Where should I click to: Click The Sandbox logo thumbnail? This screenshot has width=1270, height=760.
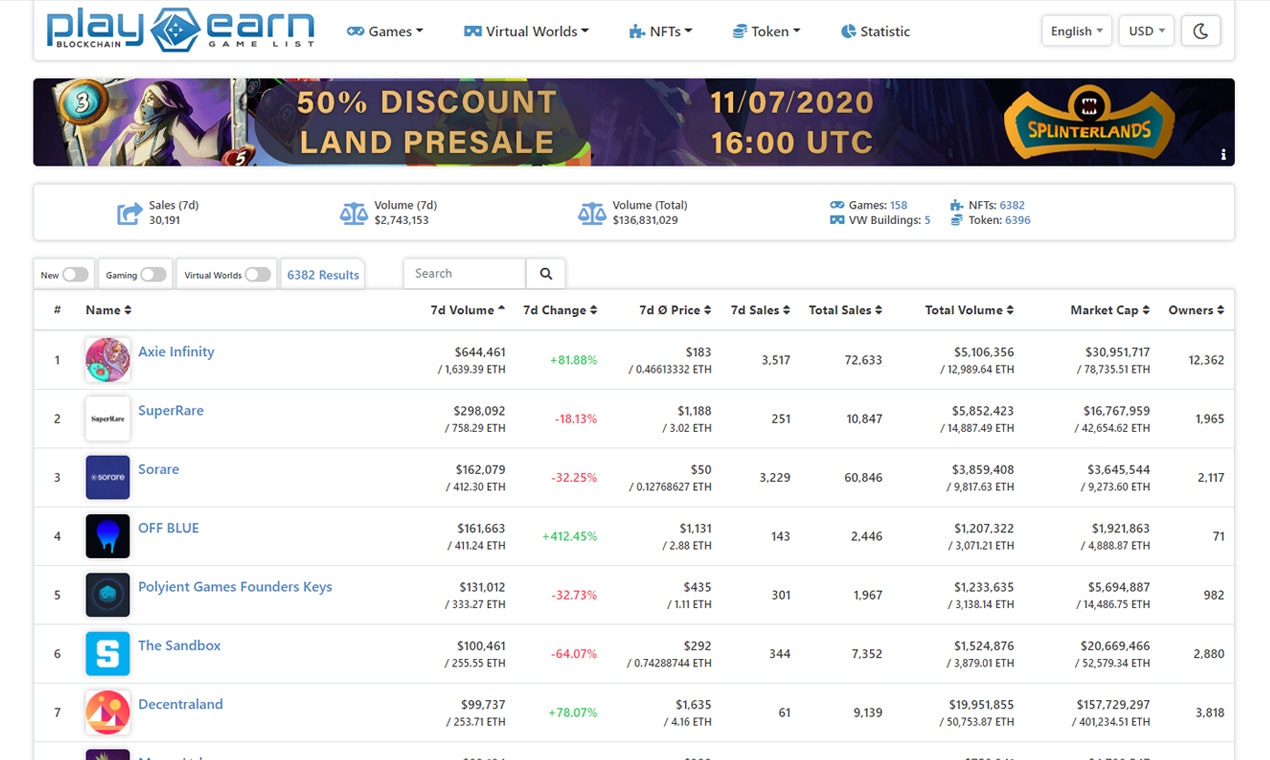[x=108, y=654]
